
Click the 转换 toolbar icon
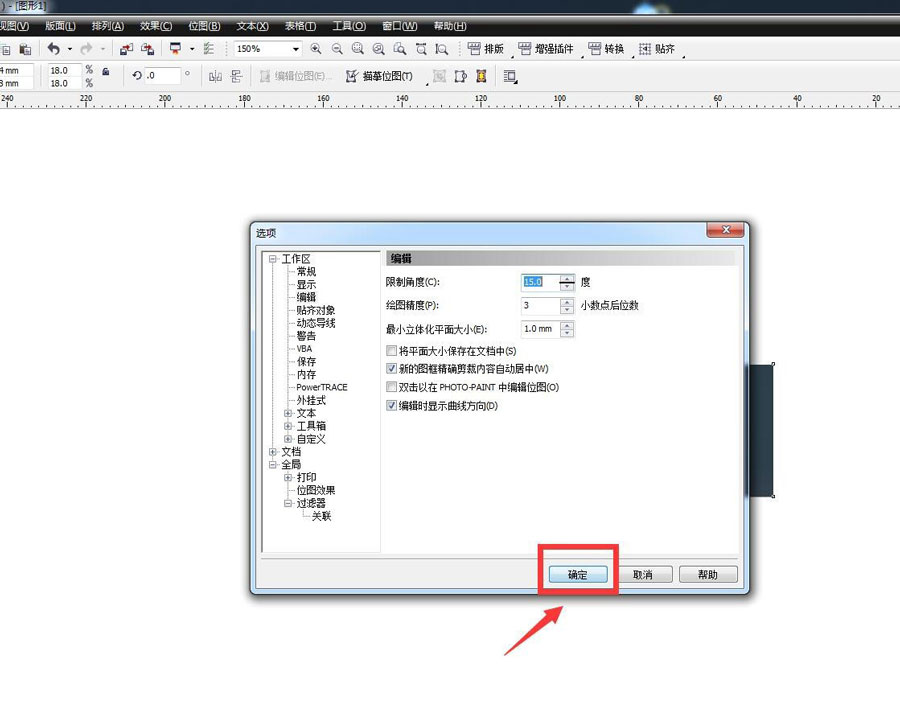(606, 48)
